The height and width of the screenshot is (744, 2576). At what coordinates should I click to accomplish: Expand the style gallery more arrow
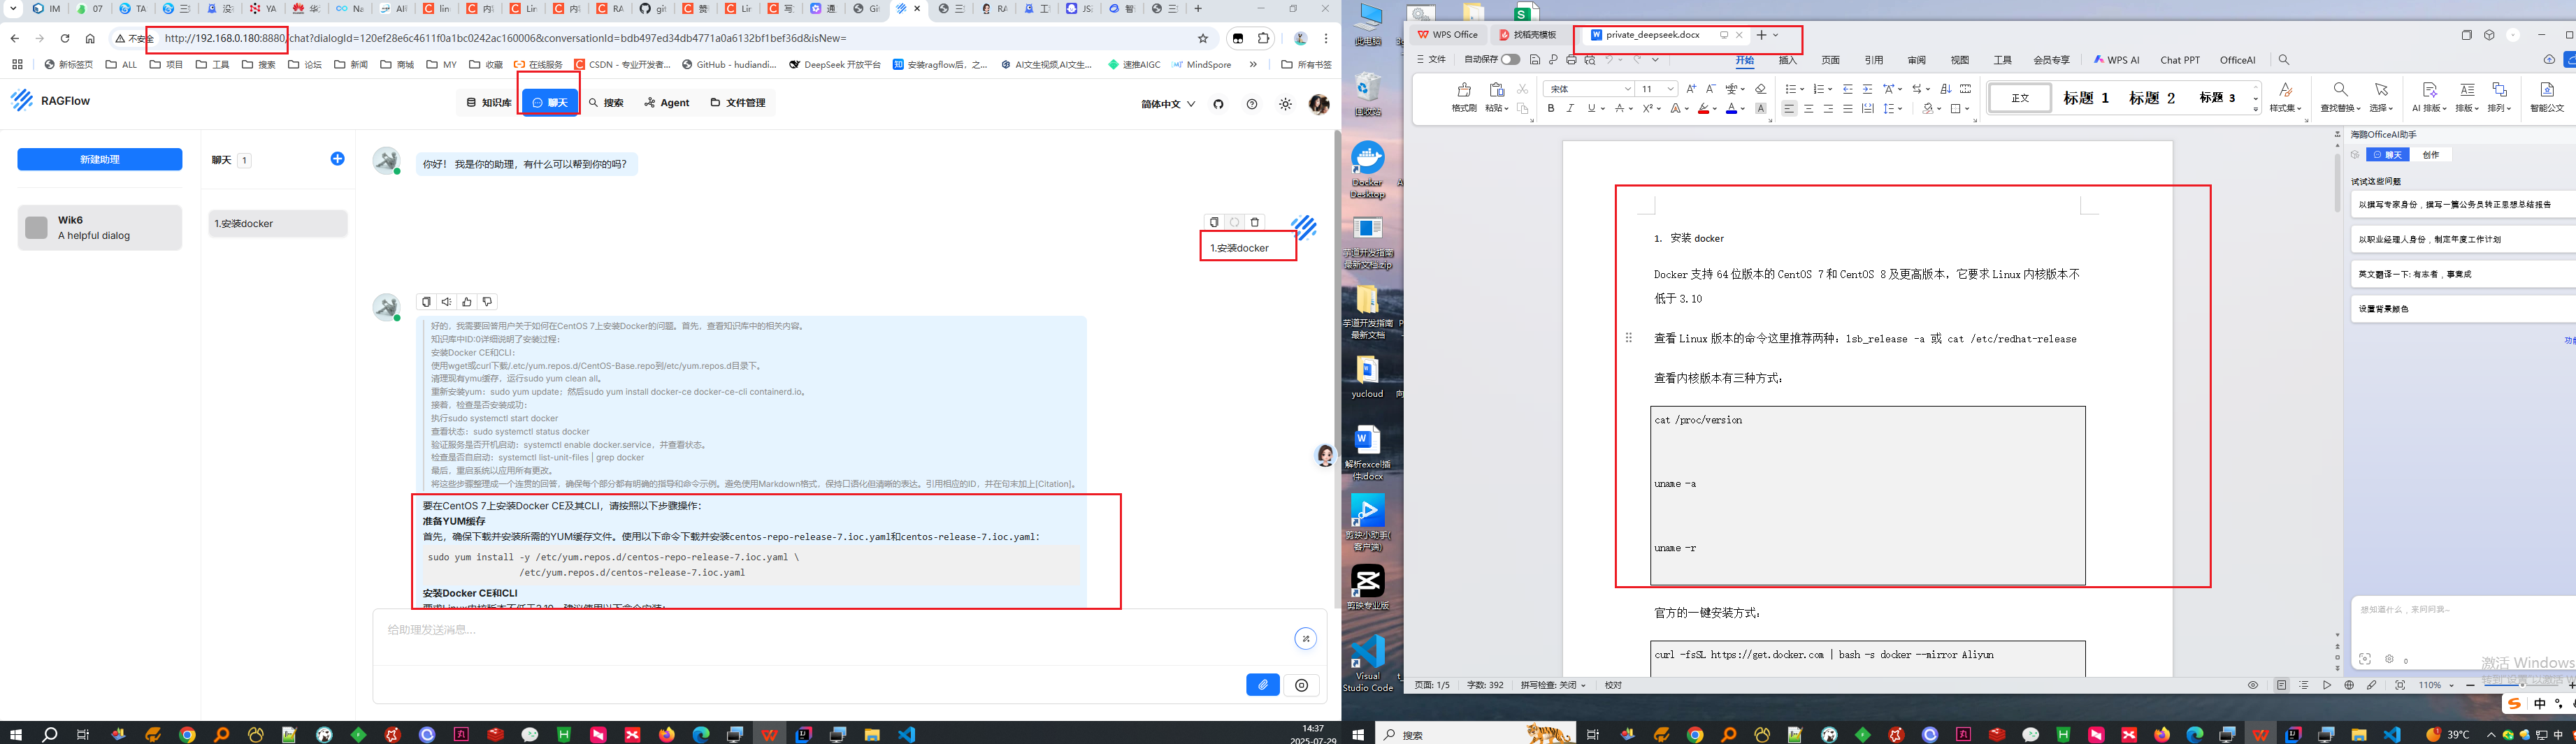tap(2255, 108)
